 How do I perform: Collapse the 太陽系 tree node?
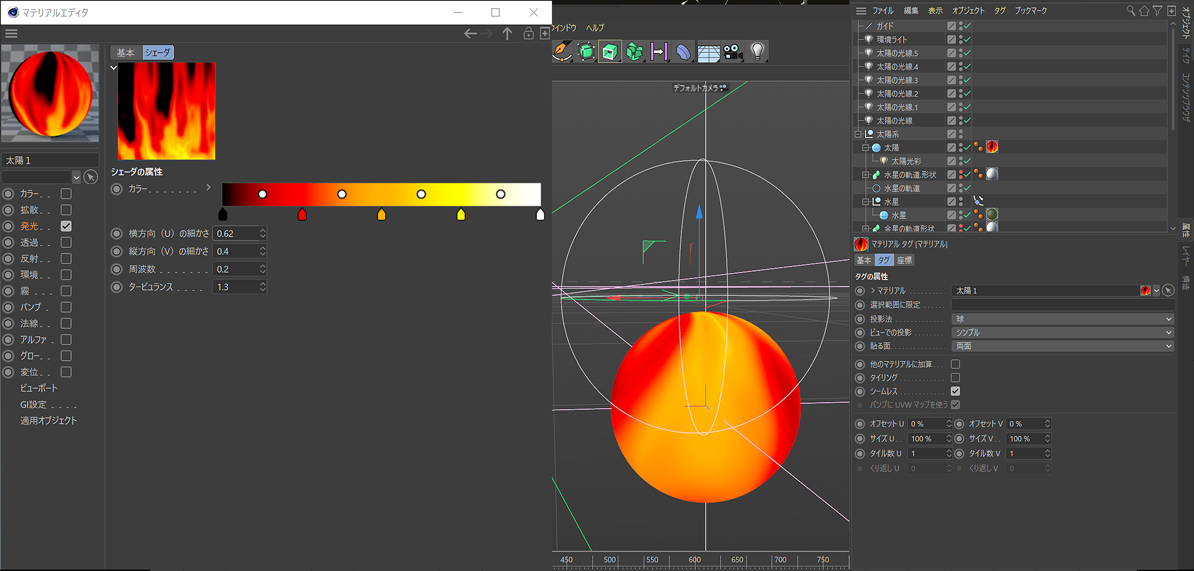click(x=858, y=134)
